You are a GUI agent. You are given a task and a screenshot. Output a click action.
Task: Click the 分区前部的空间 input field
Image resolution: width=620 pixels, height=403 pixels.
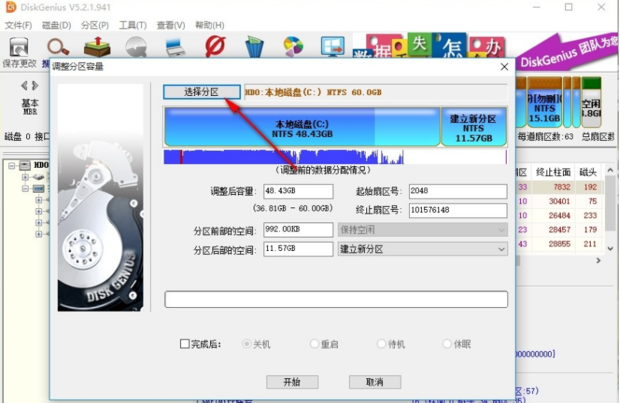pos(298,229)
